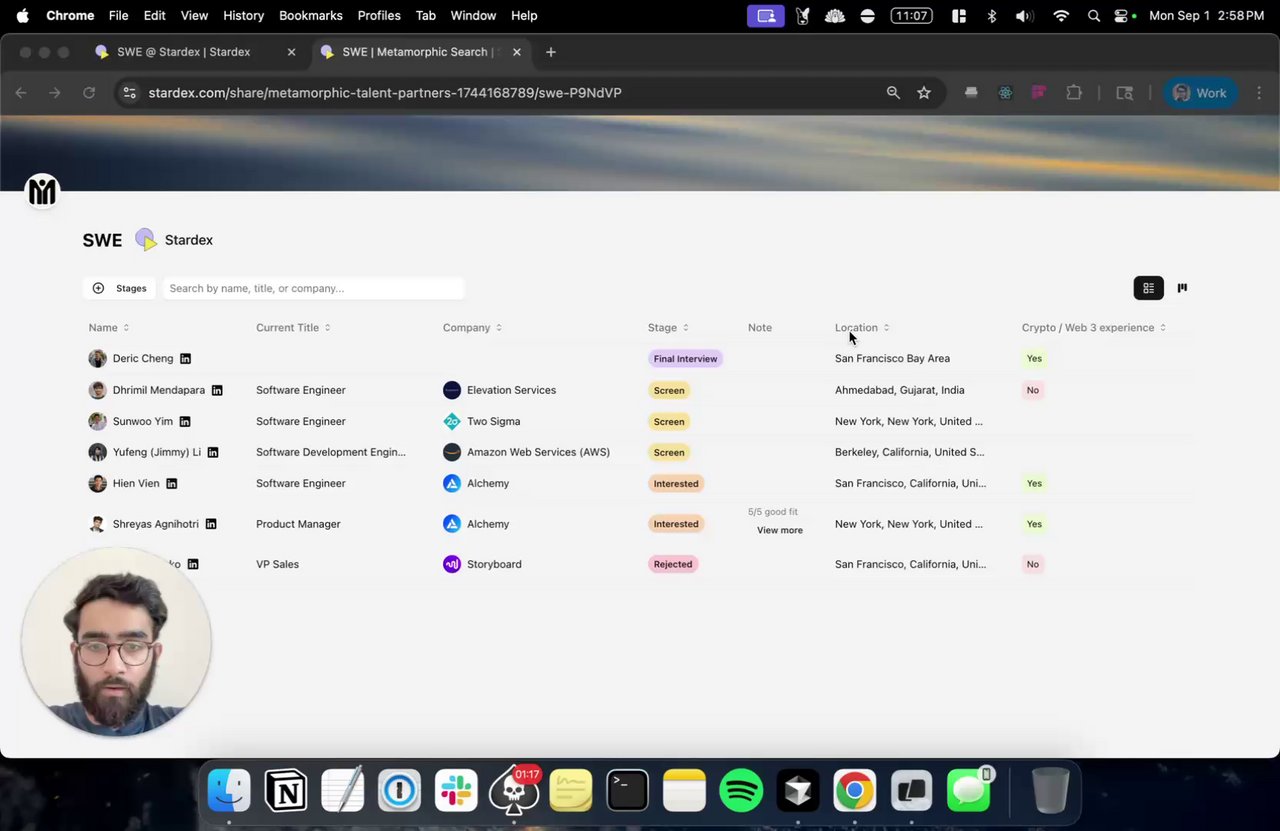
Task: Open Messages from the dock
Action: tap(969, 791)
